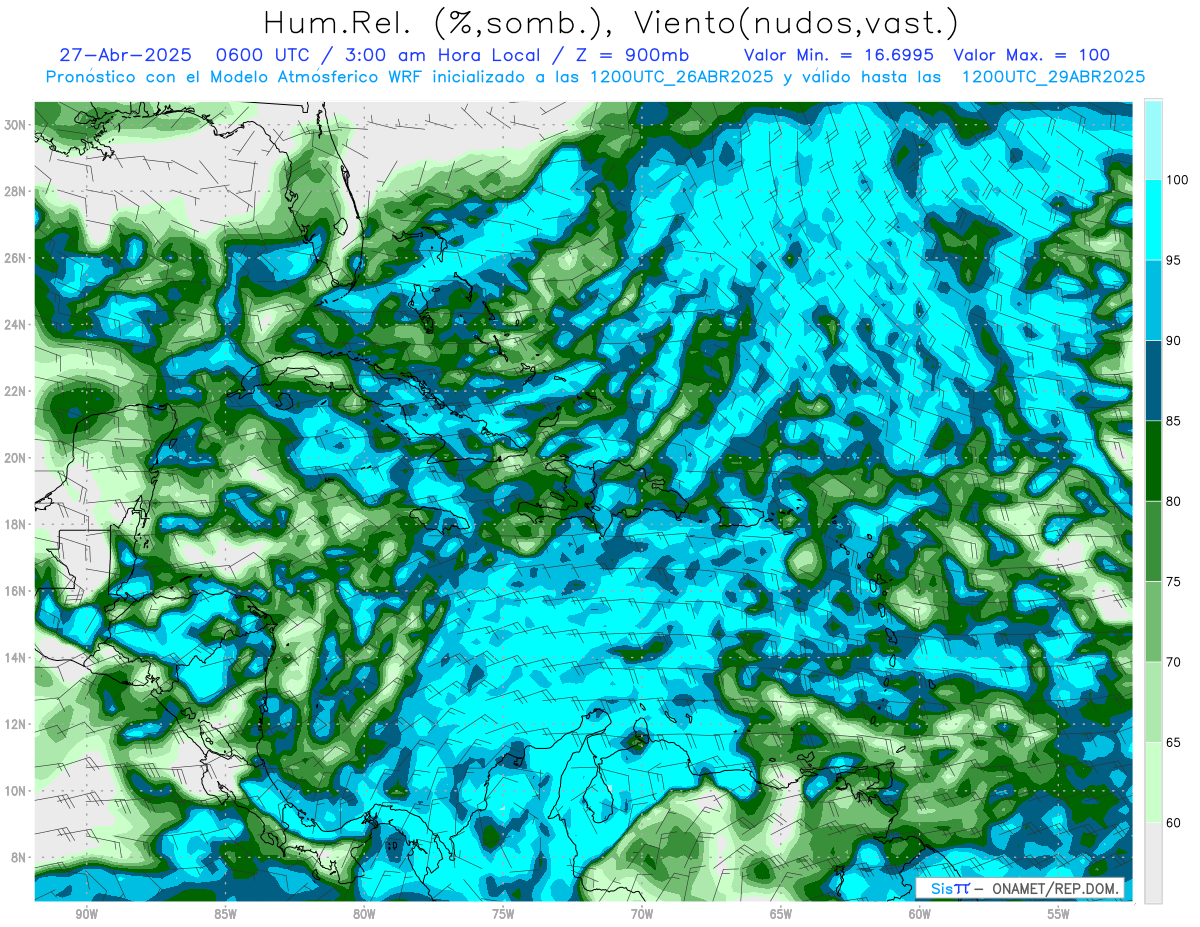Click the SisTT logo text
Screen dimensions: 1200x927
click(950, 888)
